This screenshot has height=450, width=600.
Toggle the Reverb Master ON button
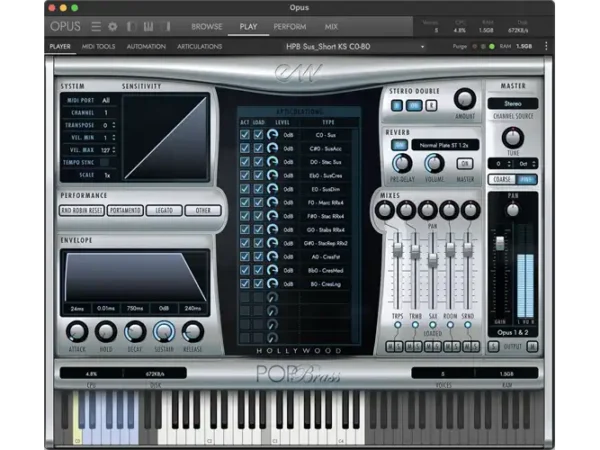coord(465,164)
